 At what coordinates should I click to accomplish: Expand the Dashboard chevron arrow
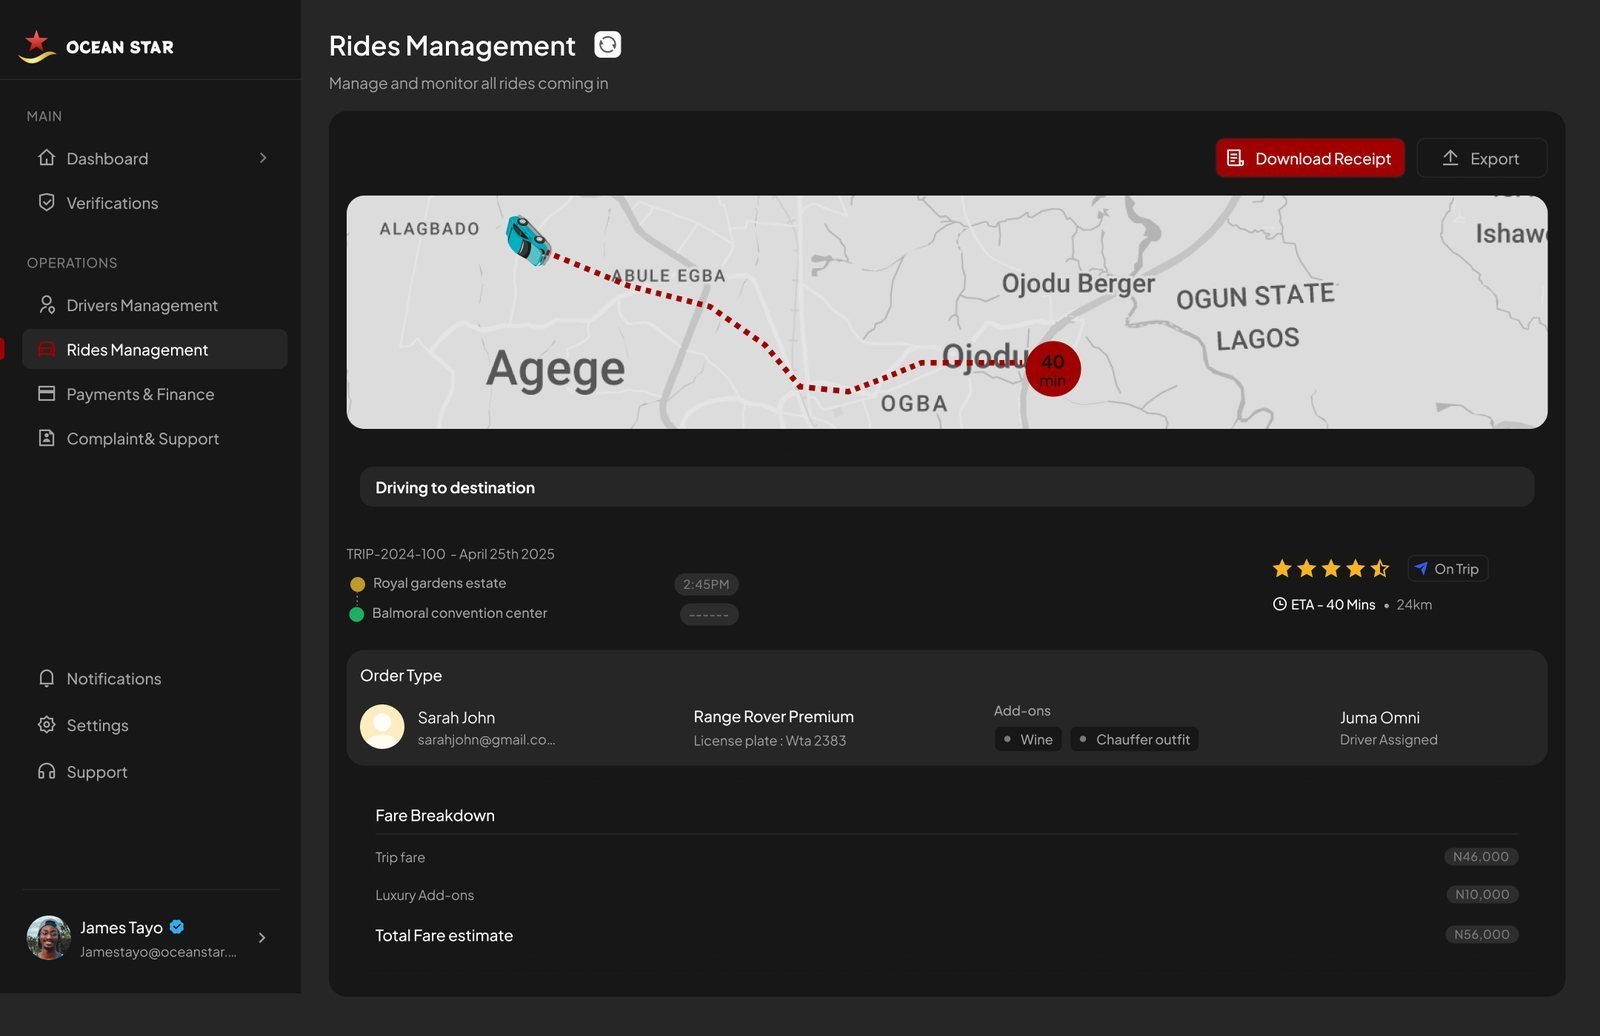point(263,158)
